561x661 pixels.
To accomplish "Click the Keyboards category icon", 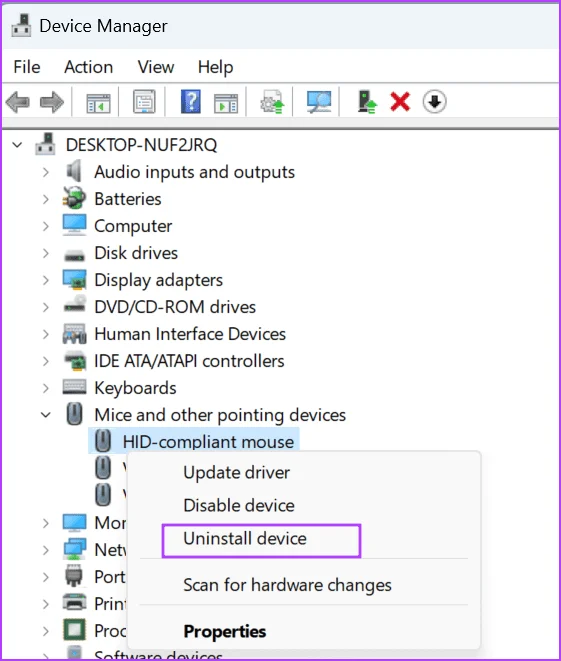I will coord(74,387).
